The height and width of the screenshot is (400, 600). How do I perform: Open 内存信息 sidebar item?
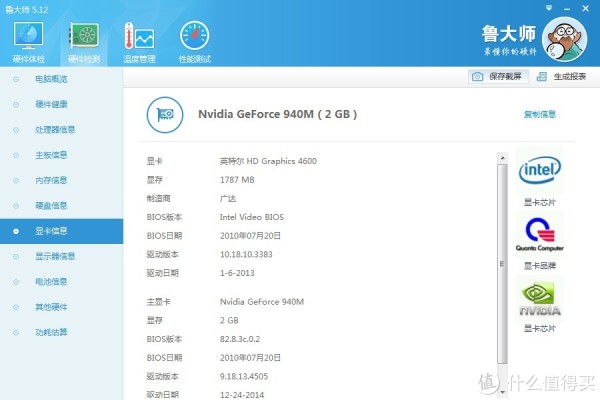tap(51, 180)
